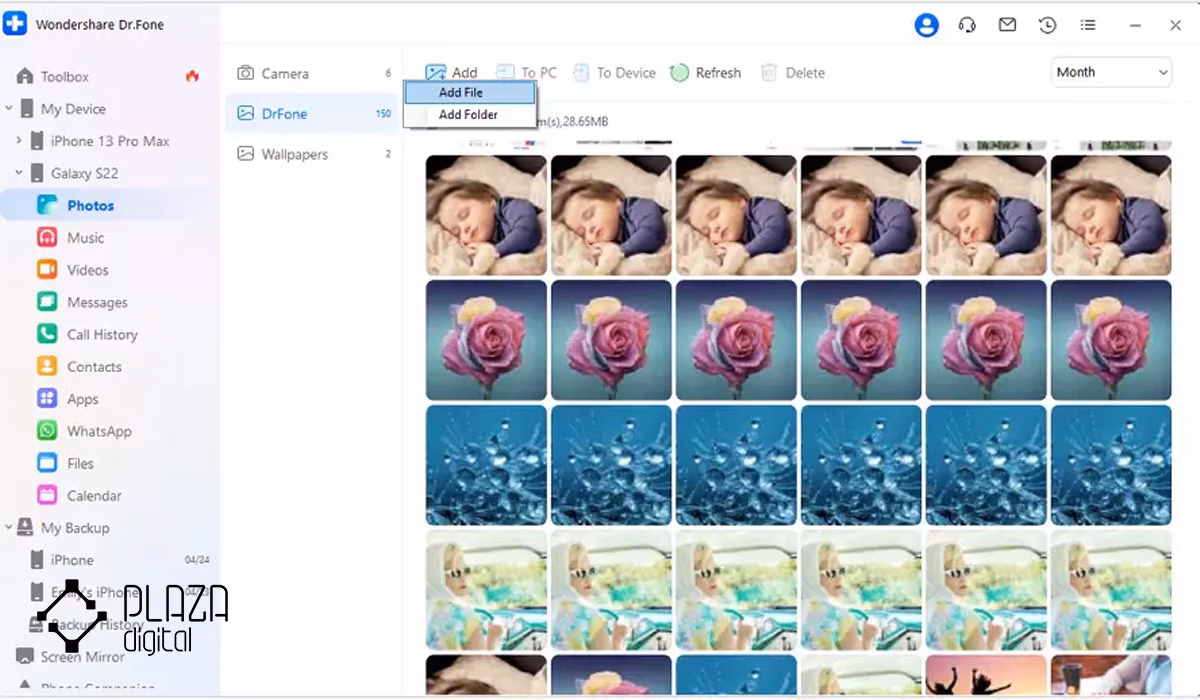Select Photos under Galaxy S22
The width and height of the screenshot is (1200, 700).
tap(90, 205)
